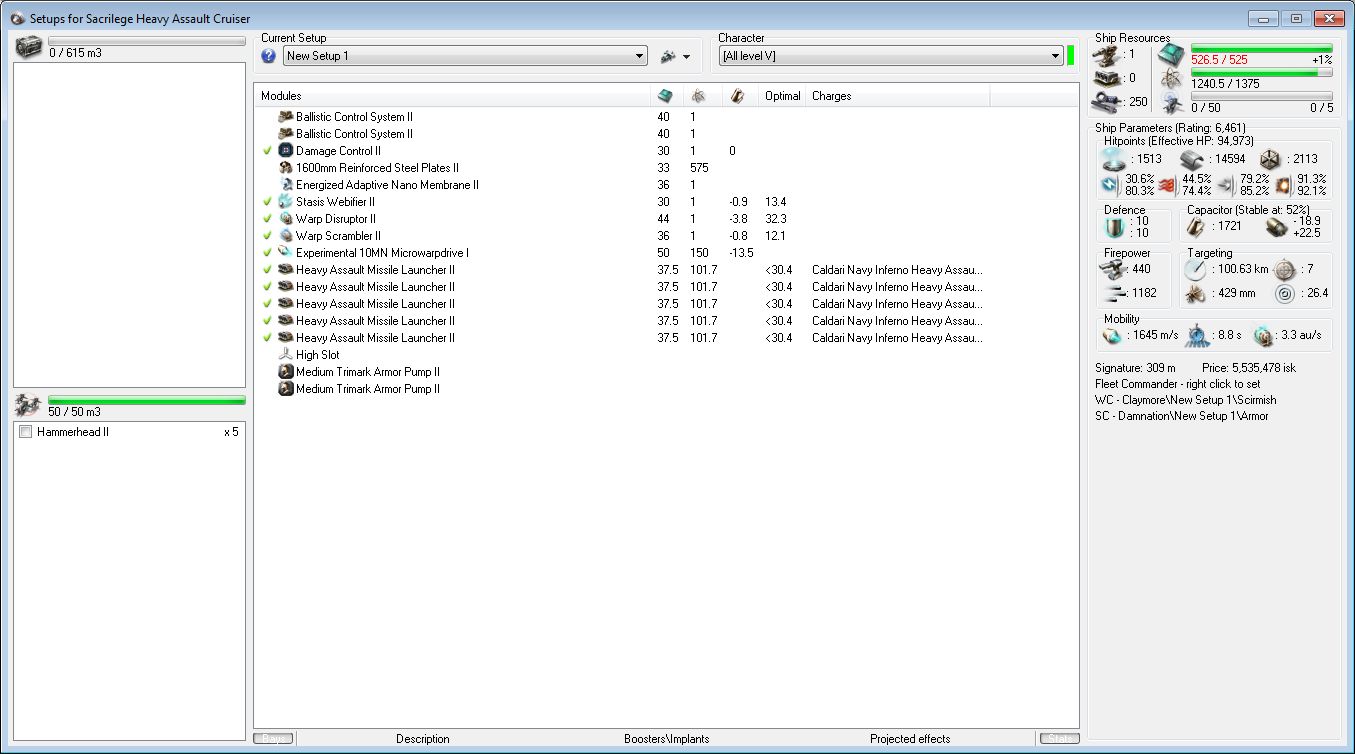This screenshot has height=754, width=1355.
Task: Sort by the Charges column header
Action: pyautogui.click(x=898, y=96)
